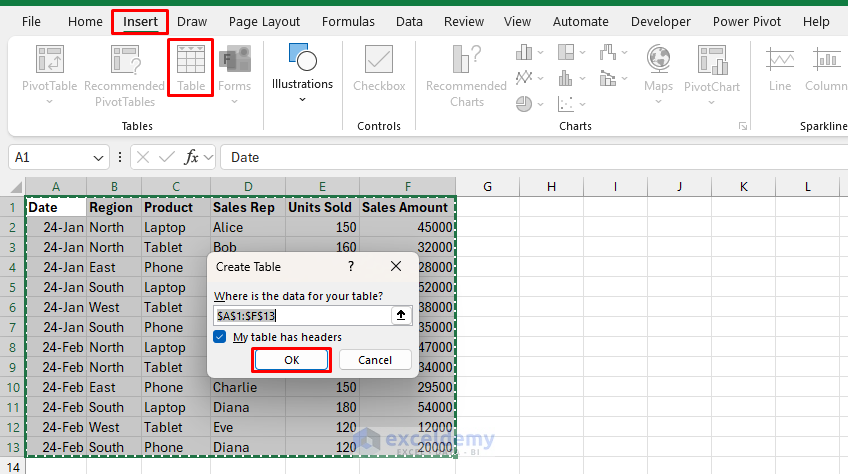Click the table range input field
Screen dimensions: 848x474
pyautogui.click(x=302, y=315)
